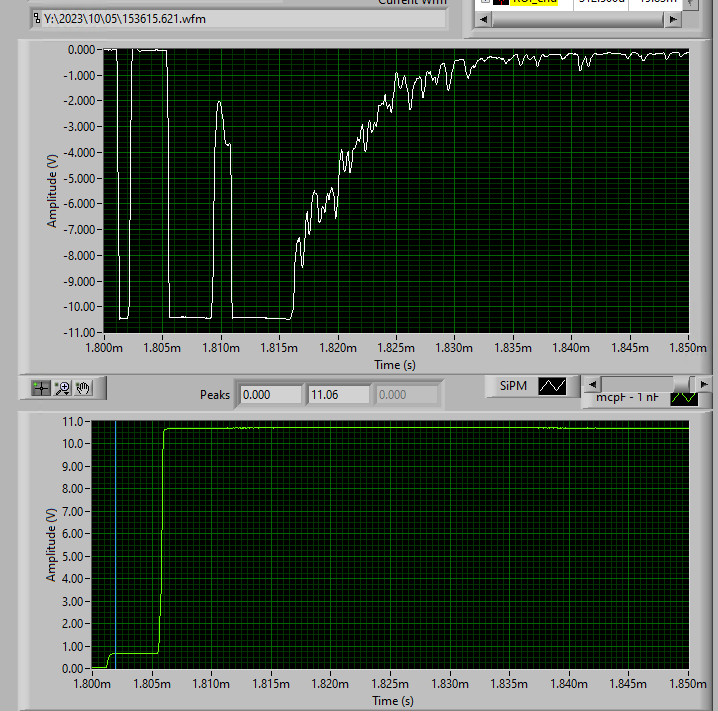Click the 0.000 y-axis maximum label of upper graph

tap(81, 49)
